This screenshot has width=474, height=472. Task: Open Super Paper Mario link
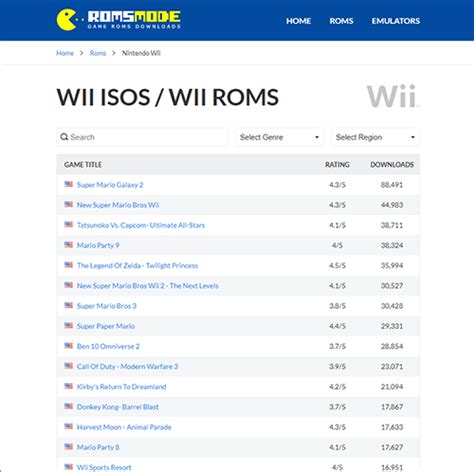pyautogui.click(x=106, y=326)
